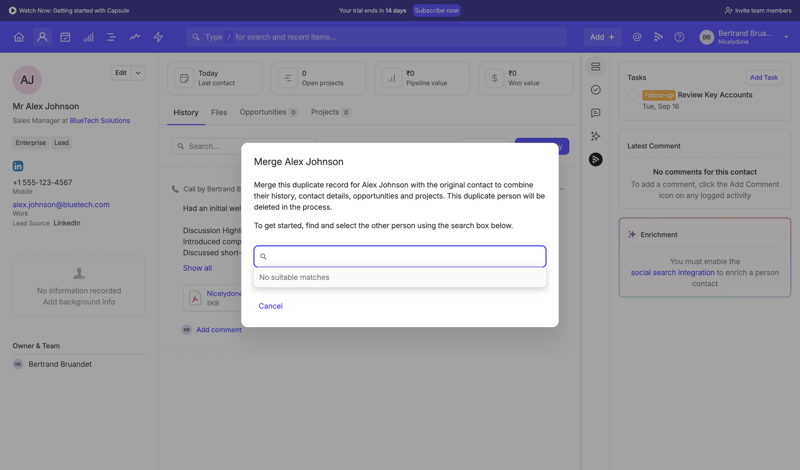This screenshot has width=800, height=470.
Task: Open the People & Organizations icon
Action: [42, 37]
